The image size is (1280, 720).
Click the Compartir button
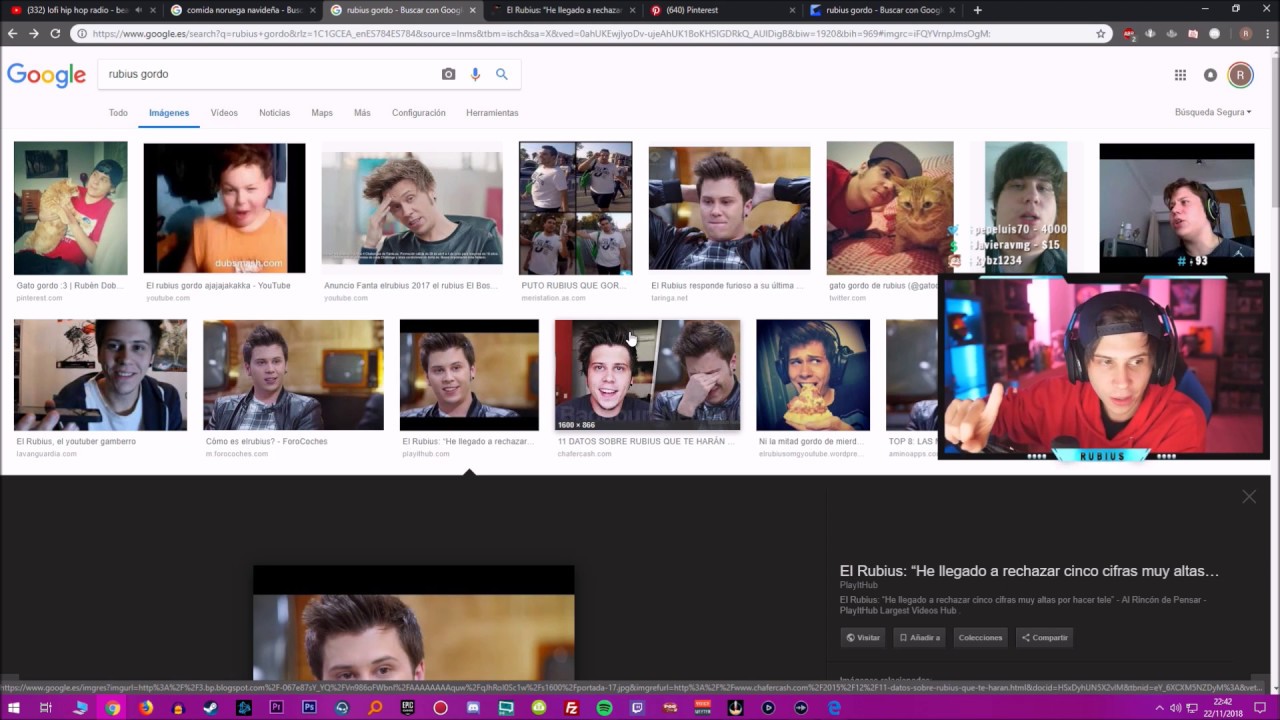[1044, 637]
